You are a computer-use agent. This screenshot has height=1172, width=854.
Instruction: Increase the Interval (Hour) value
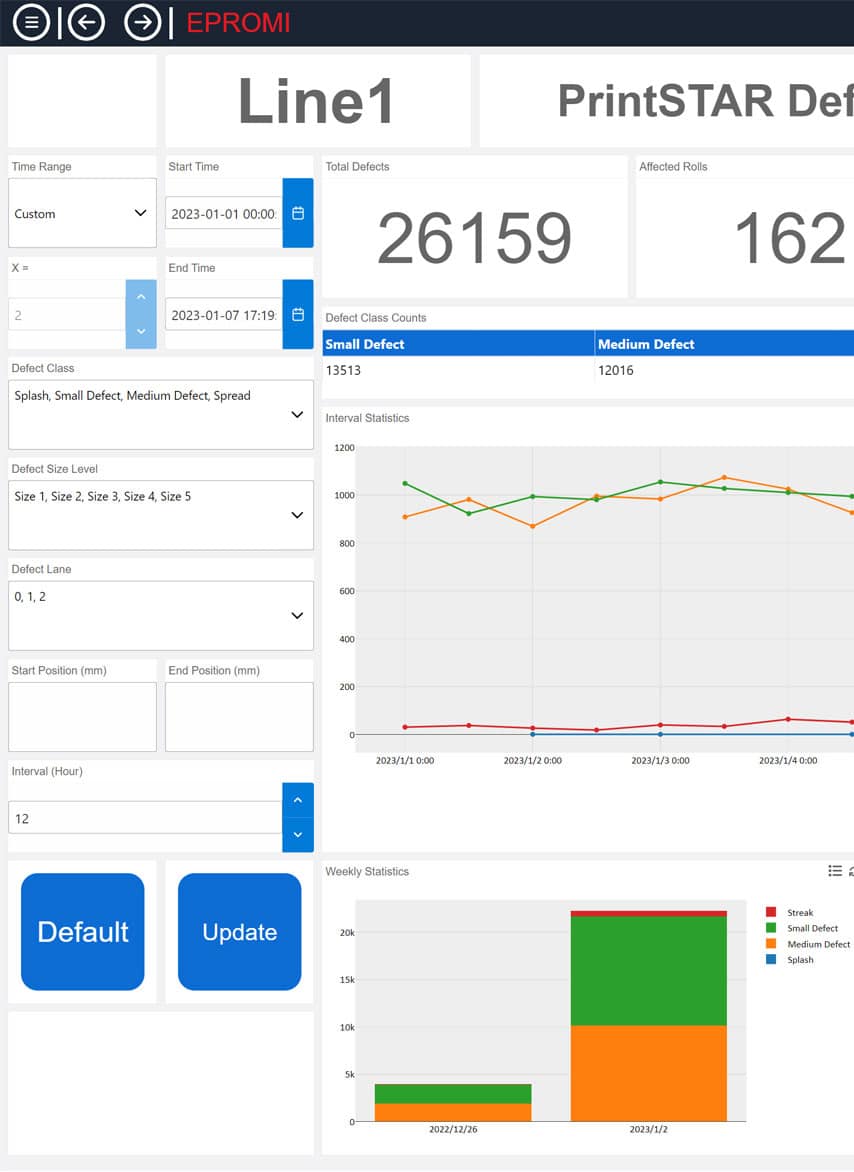pos(298,800)
